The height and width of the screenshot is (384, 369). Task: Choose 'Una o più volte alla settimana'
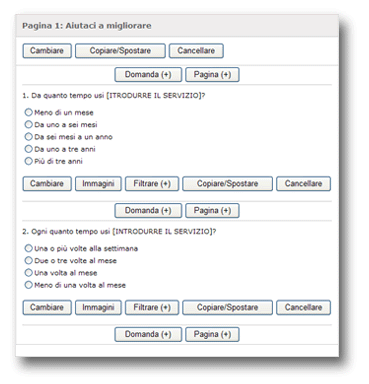coord(29,248)
